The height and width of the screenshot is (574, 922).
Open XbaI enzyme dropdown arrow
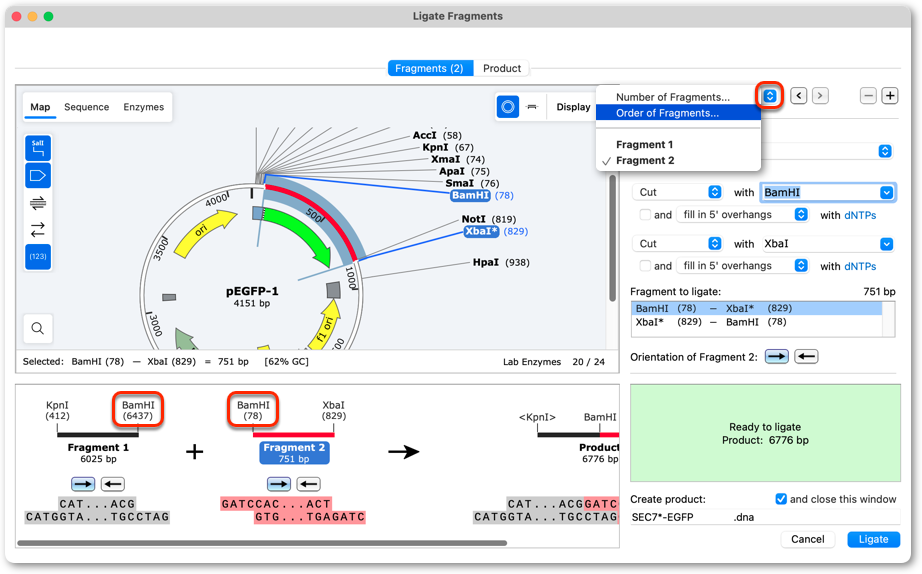886,243
